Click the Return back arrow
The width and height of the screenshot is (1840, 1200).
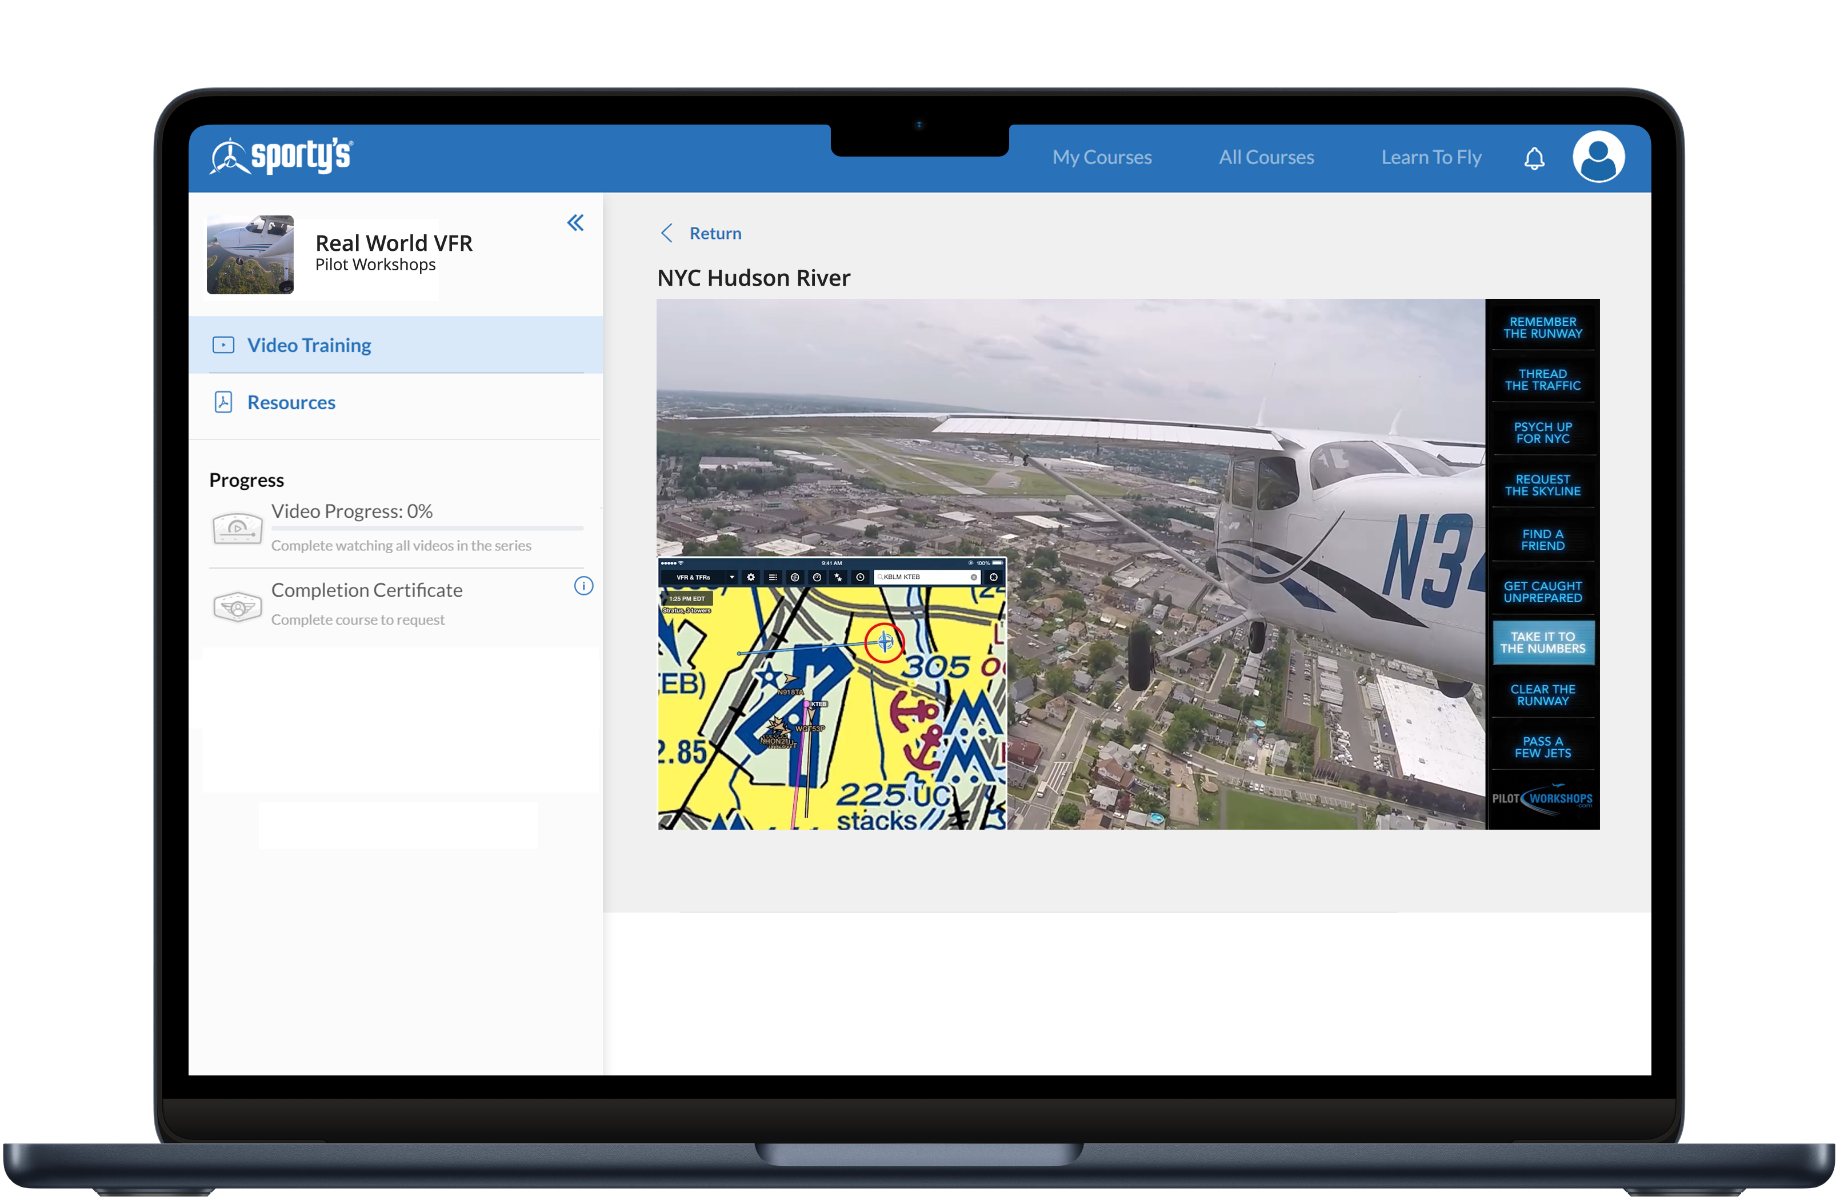pyautogui.click(x=666, y=233)
